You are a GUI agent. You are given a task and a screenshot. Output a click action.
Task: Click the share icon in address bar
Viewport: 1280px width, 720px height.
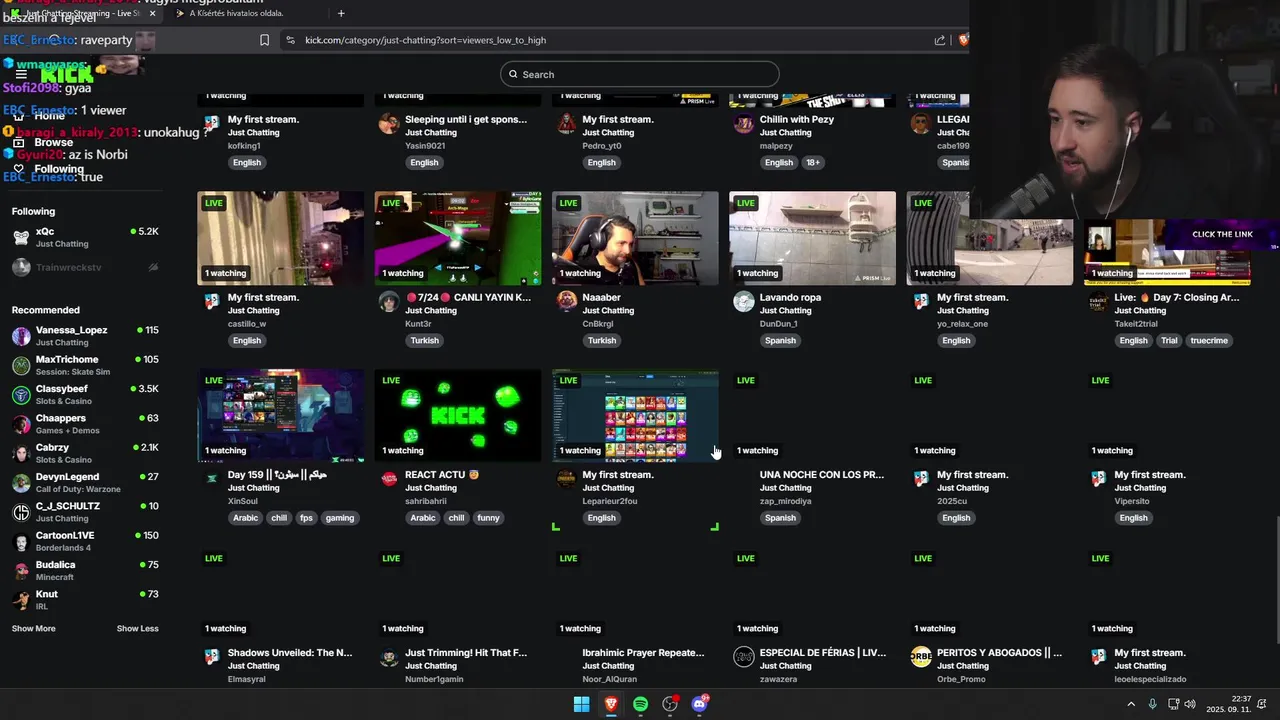point(940,40)
